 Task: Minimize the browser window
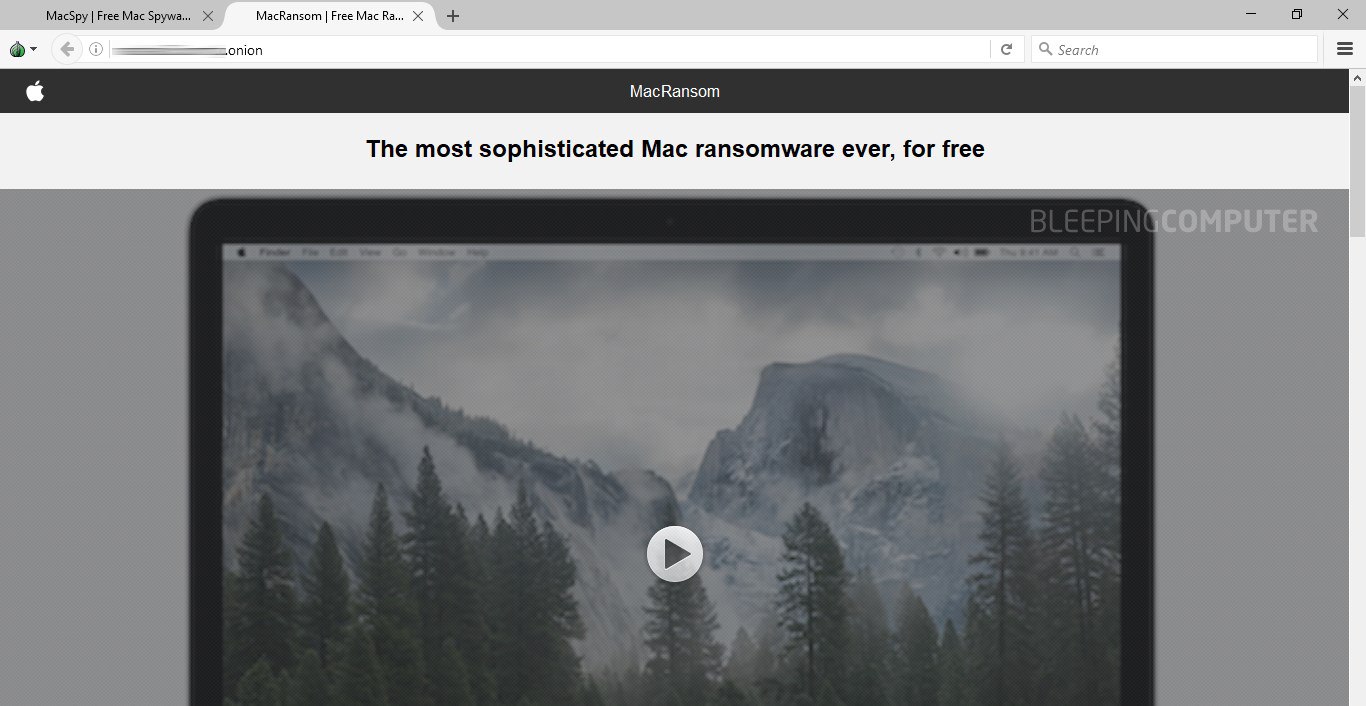[1251, 14]
